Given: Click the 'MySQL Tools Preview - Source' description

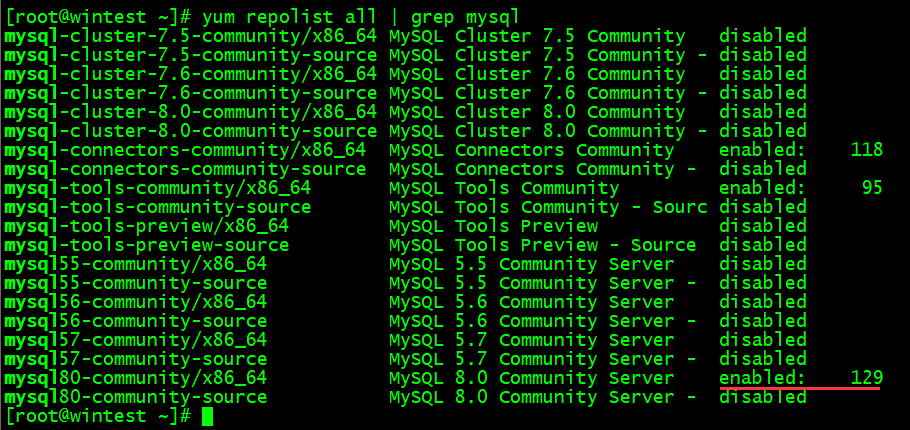Looking at the screenshot, I should [x=542, y=245].
